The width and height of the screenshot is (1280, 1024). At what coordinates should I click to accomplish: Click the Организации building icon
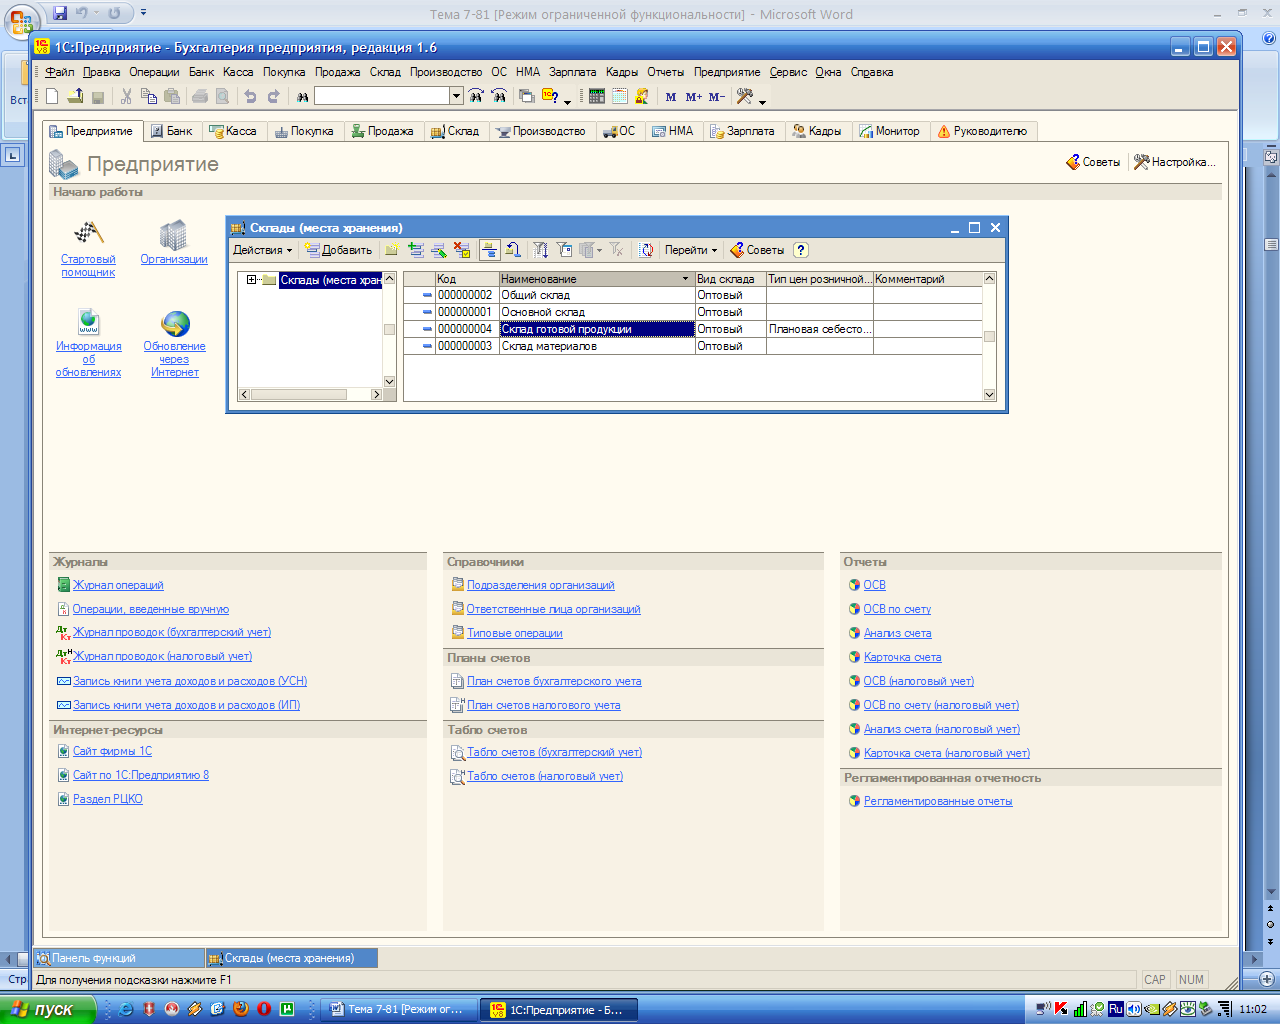173,234
